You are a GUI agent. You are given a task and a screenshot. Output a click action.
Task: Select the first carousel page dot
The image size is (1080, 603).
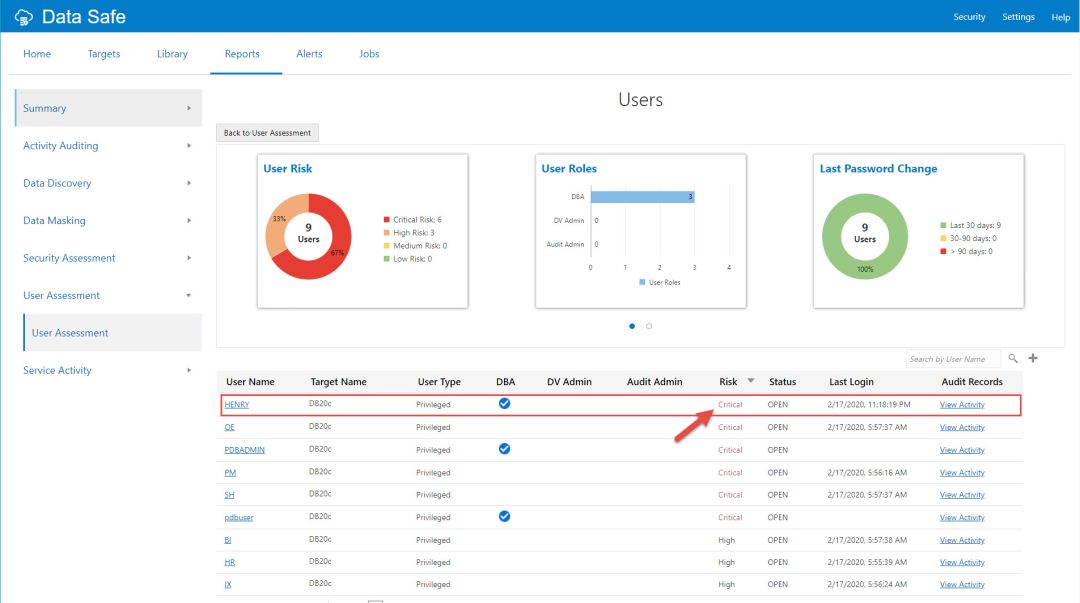click(x=632, y=326)
